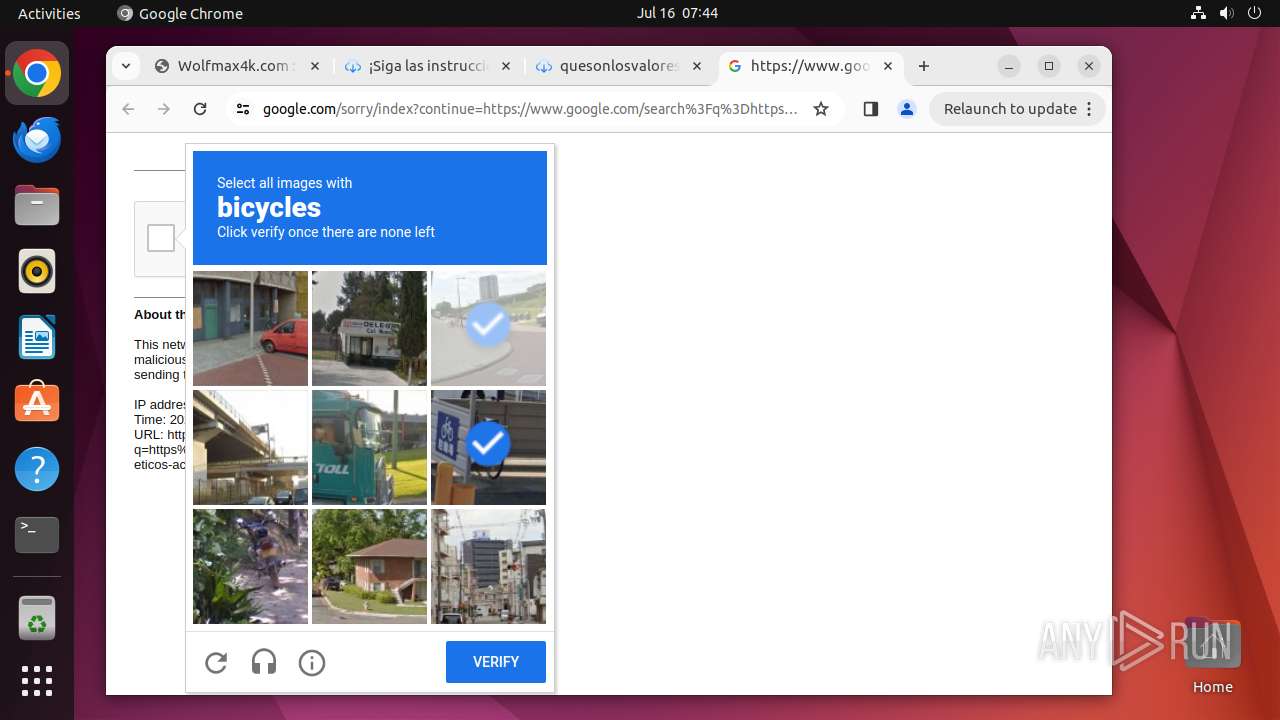Open the Files manager from the dock
1280x720 pixels.
tap(37, 205)
